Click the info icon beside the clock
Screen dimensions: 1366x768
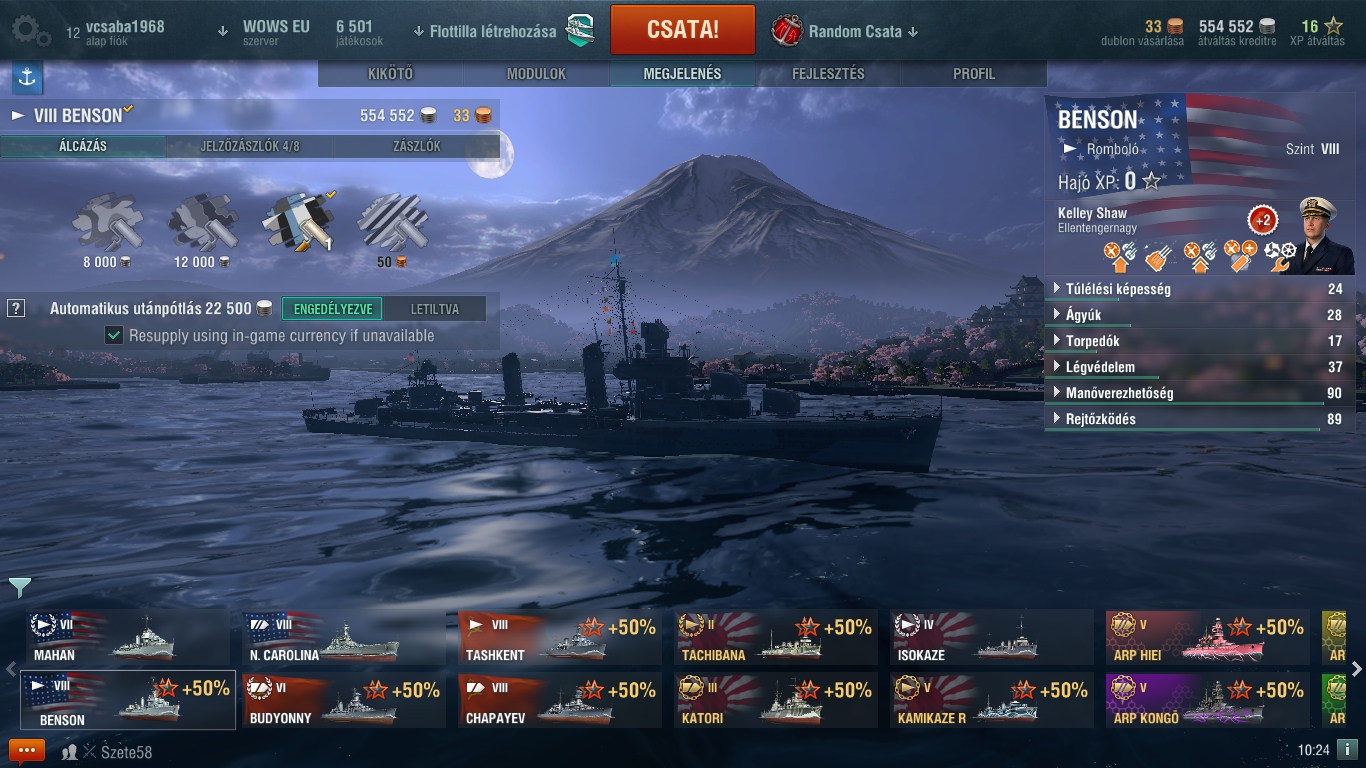coord(1347,749)
